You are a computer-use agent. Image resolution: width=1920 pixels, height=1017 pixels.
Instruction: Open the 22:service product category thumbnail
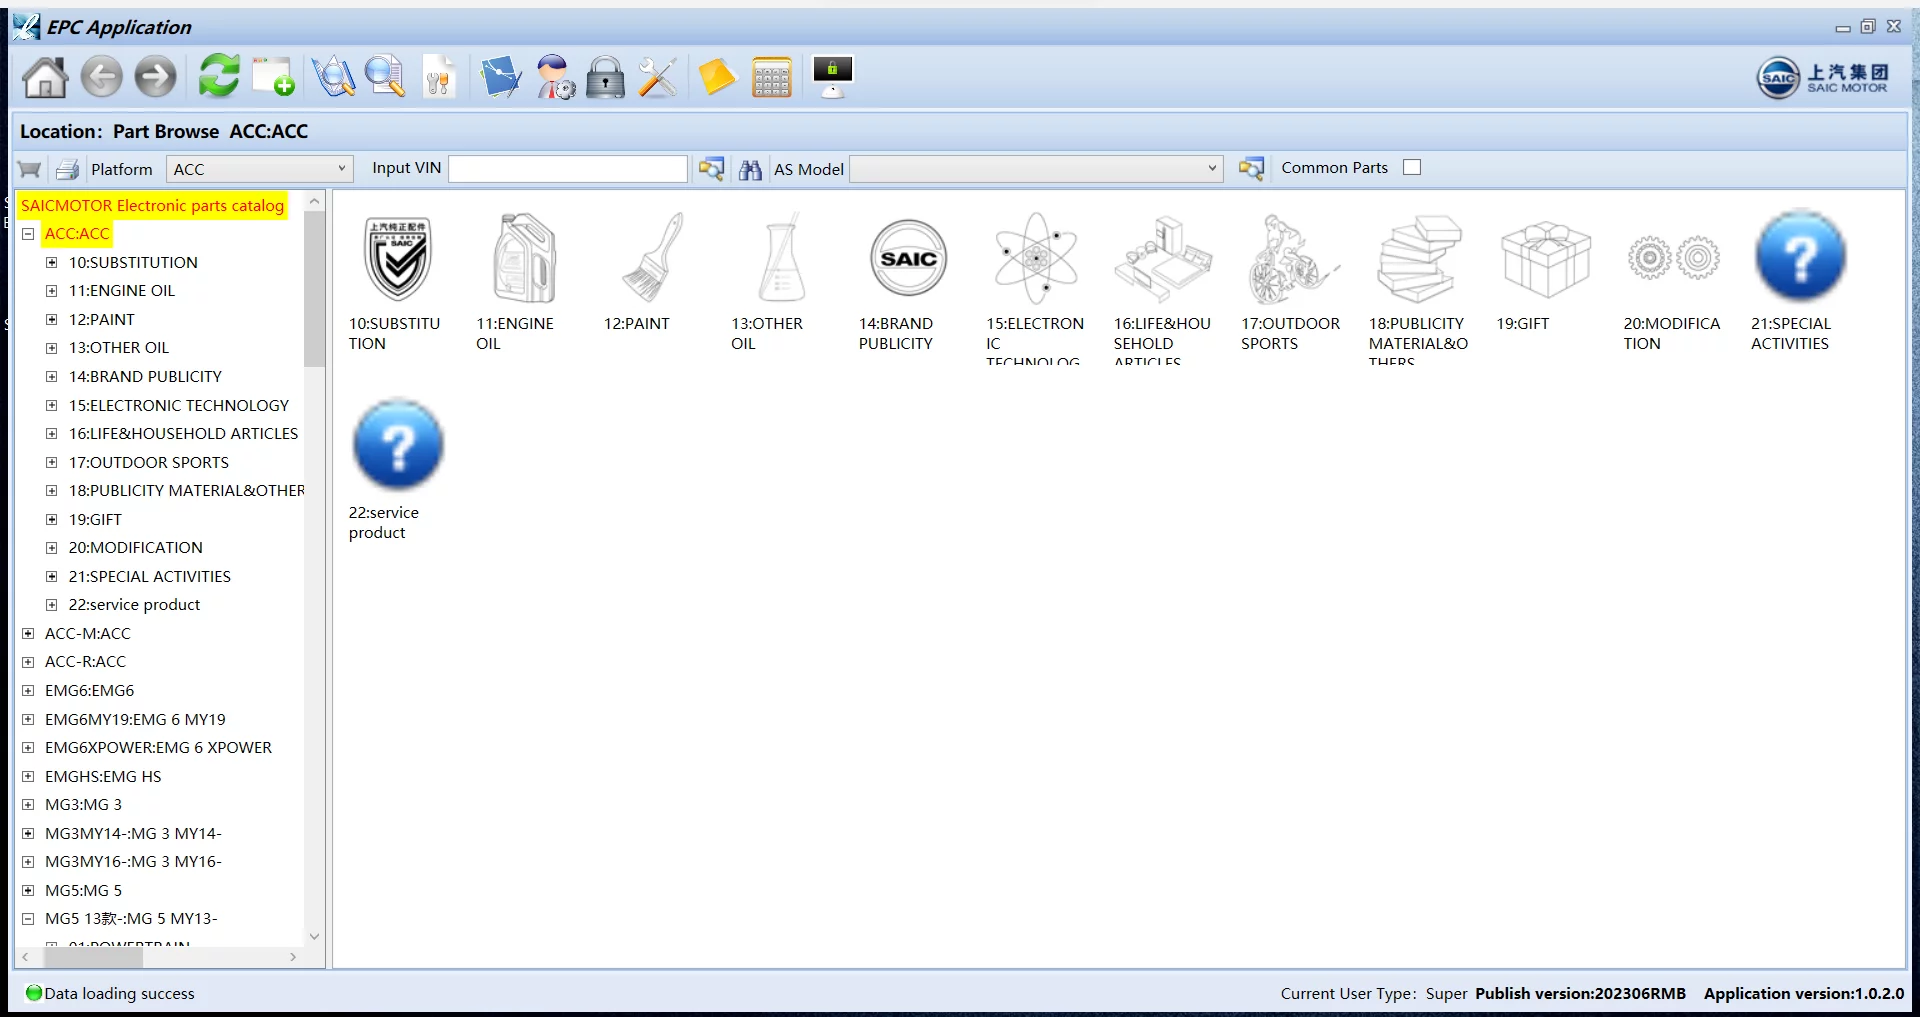pyautogui.click(x=397, y=446)
